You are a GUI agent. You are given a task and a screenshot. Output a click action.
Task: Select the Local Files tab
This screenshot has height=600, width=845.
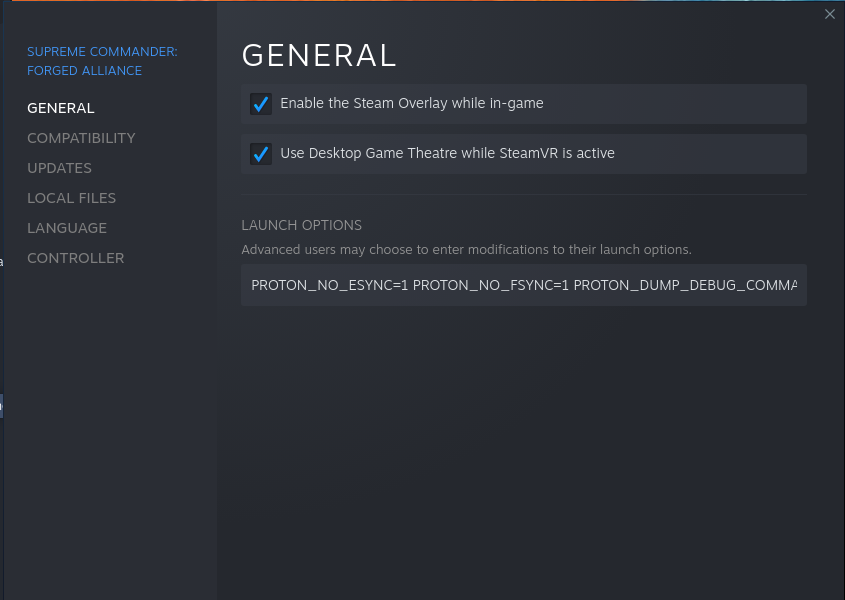click(x=72, y=198)
